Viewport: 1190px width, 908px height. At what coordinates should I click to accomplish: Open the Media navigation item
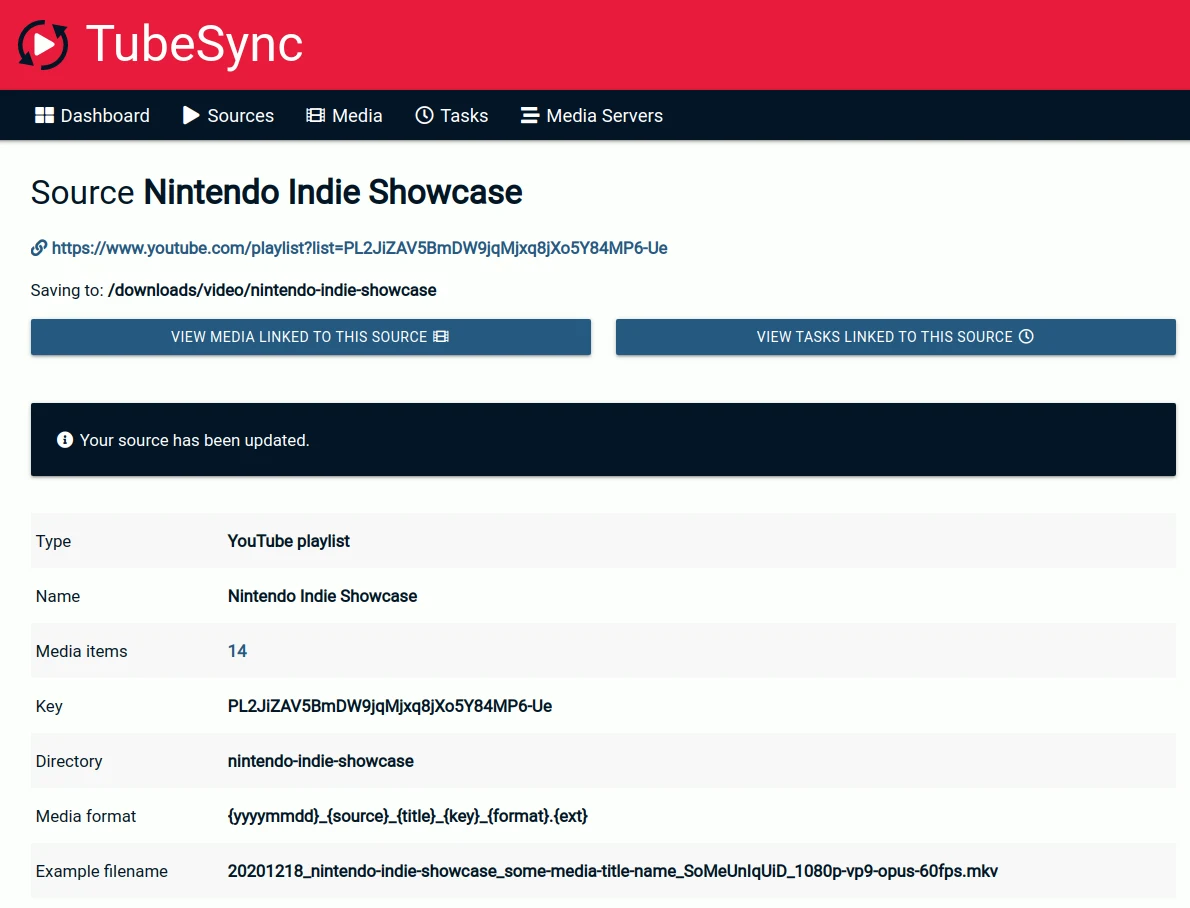344,115
